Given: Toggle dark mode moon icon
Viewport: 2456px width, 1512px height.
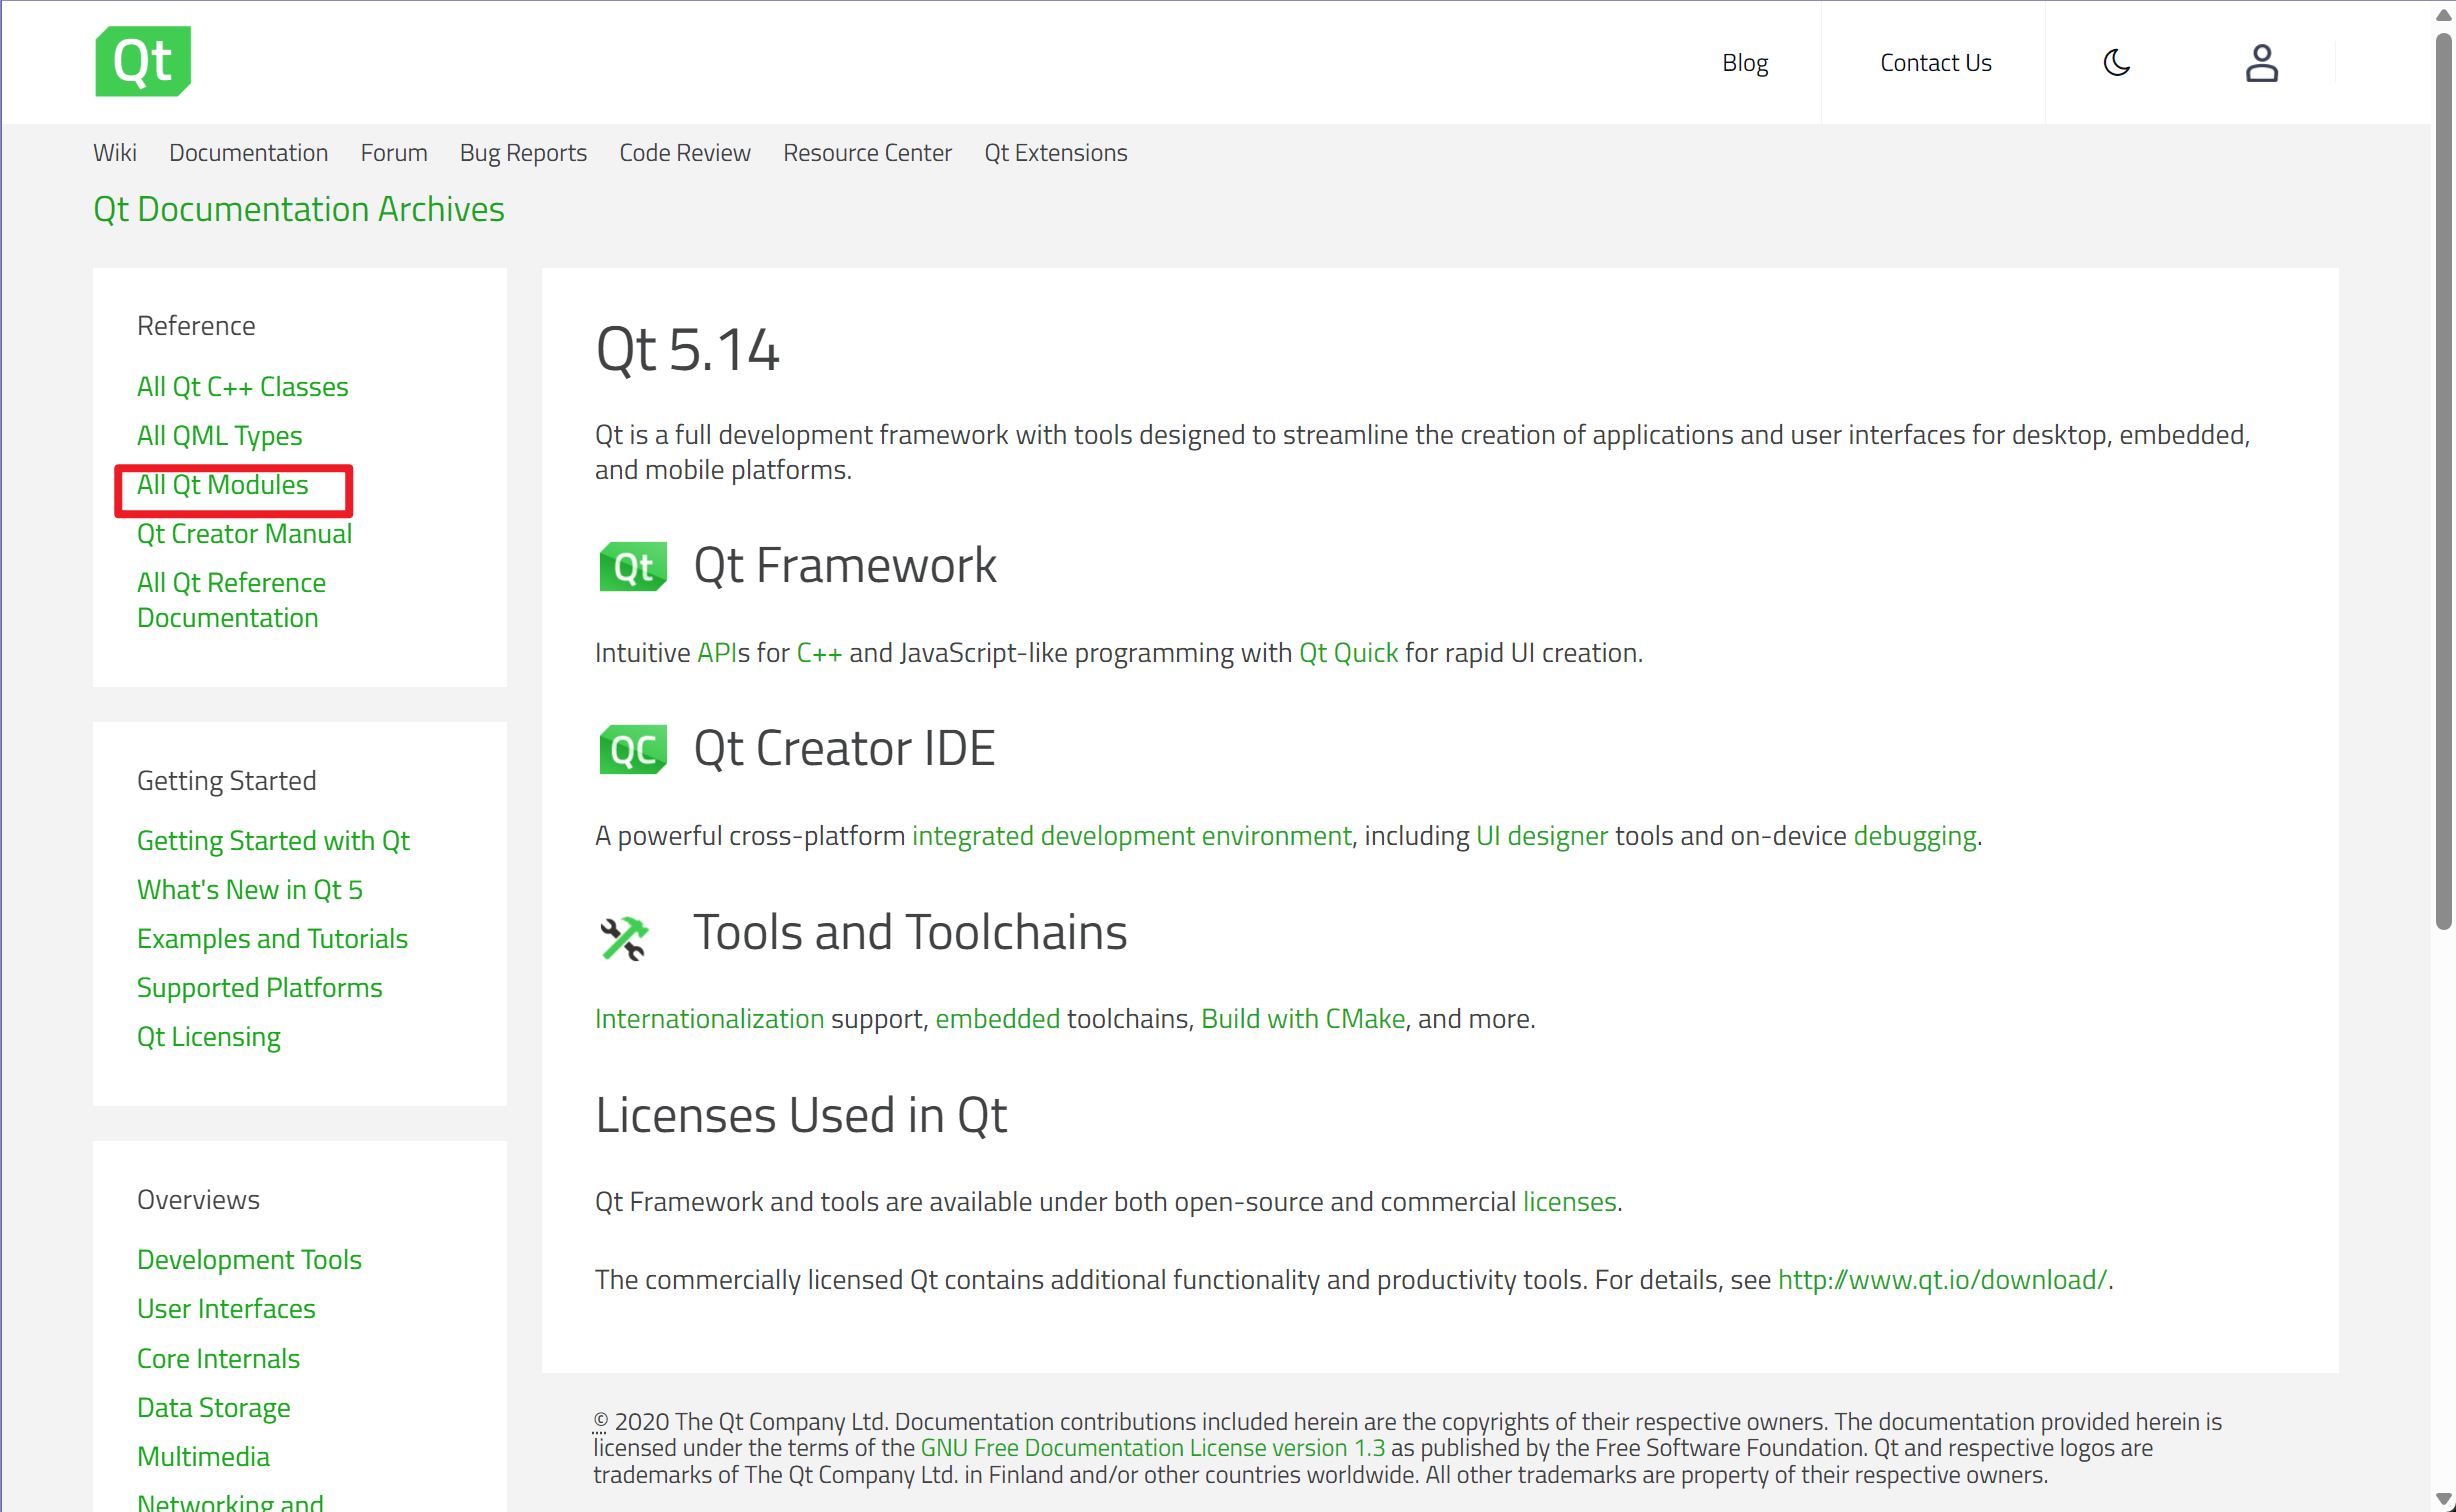Looking at the screenshot, I should 2116,63.
